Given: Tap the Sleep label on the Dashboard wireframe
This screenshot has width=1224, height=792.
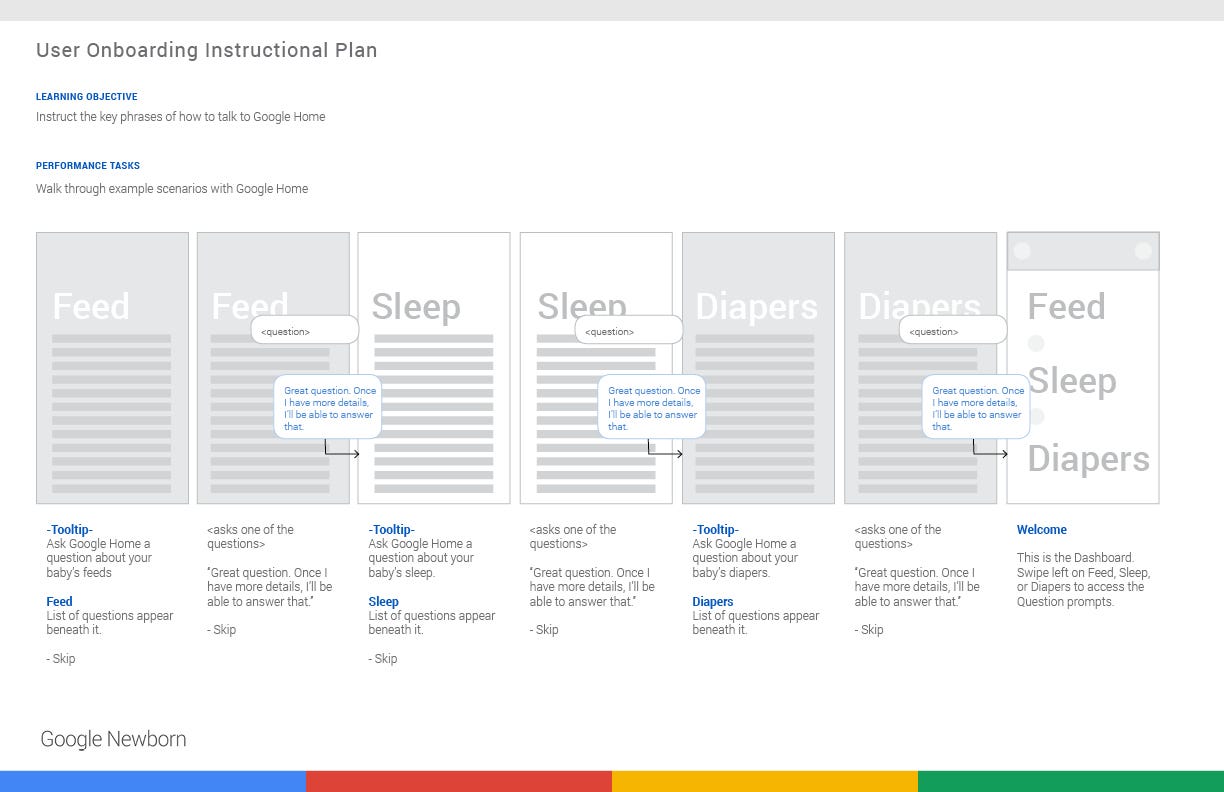Looking at the screenshot, I should click(x=1072, y=381).
